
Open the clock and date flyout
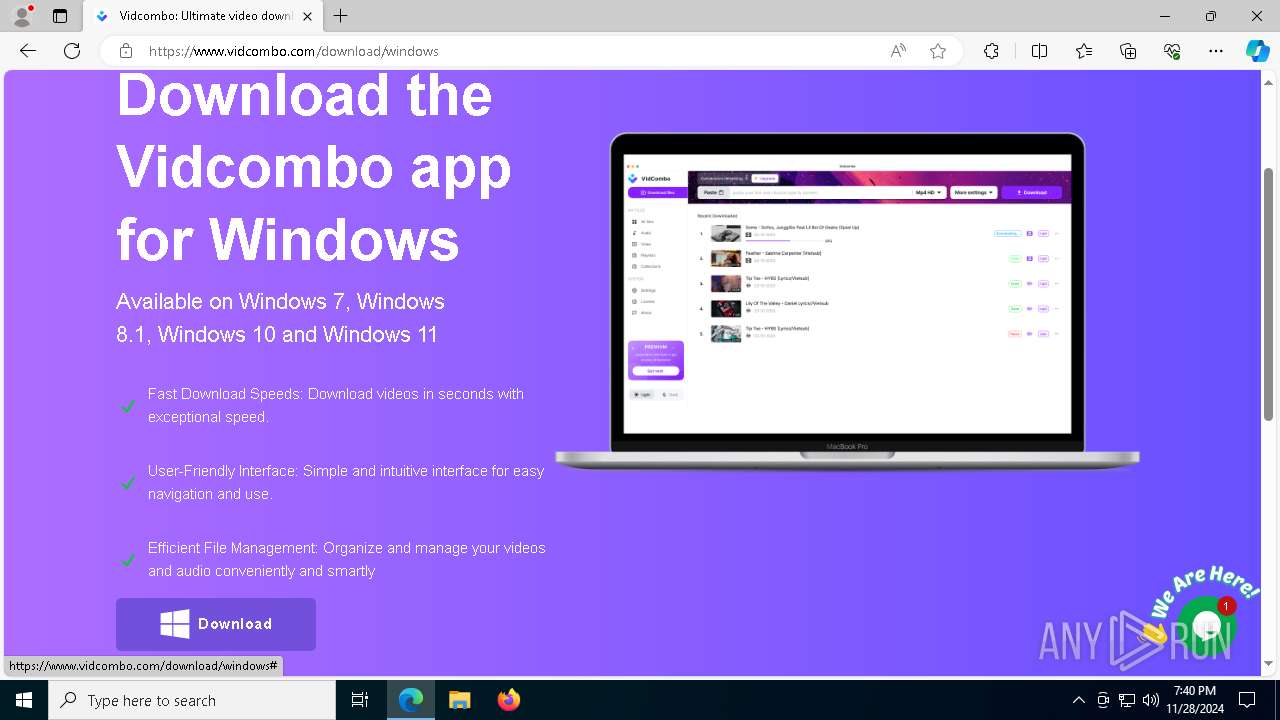point(1195,700)
